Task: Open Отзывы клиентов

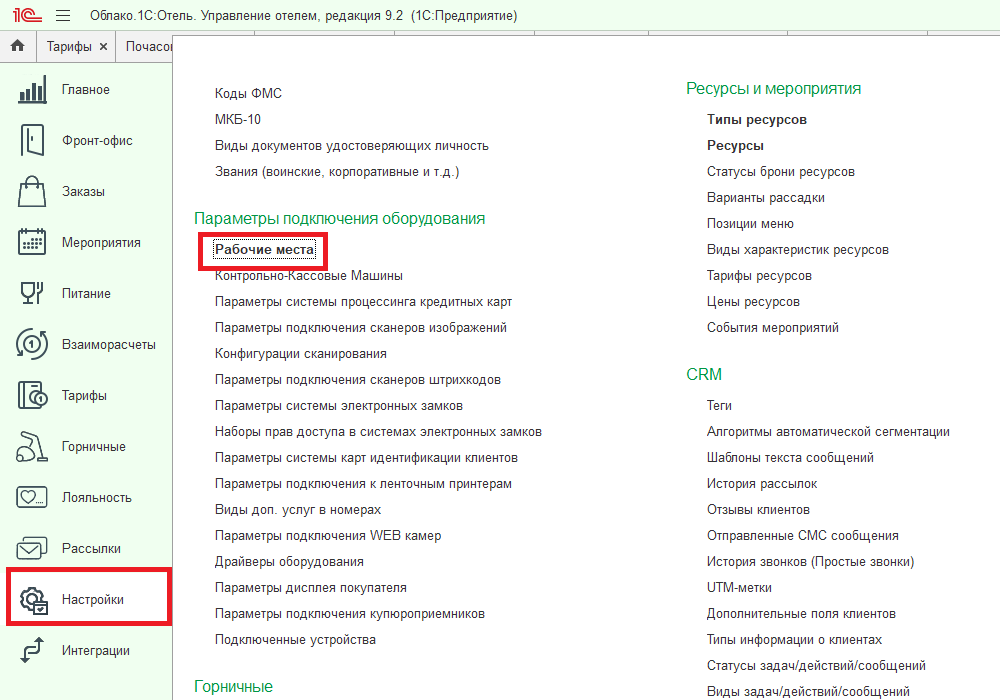Action: 758,510
